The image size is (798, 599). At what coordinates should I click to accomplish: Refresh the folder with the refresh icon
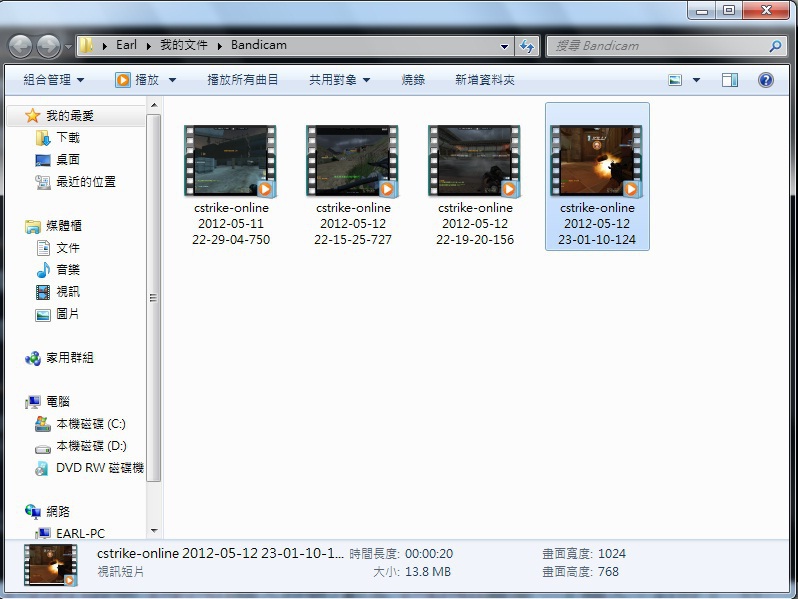[x=527, y=46]
